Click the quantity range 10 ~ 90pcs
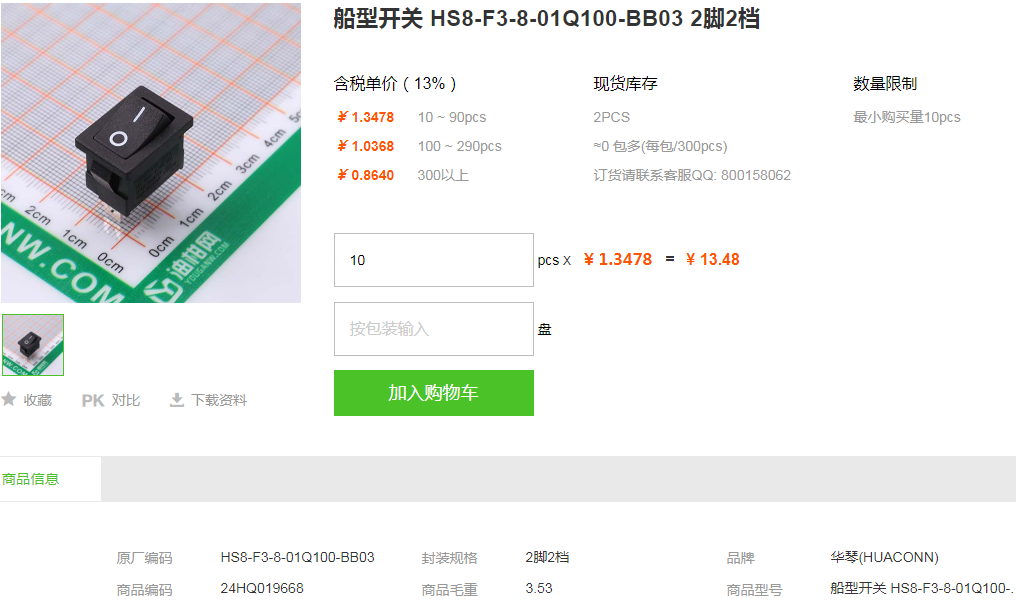This screenshot has width=1016, height=600. tap(452, 117)
